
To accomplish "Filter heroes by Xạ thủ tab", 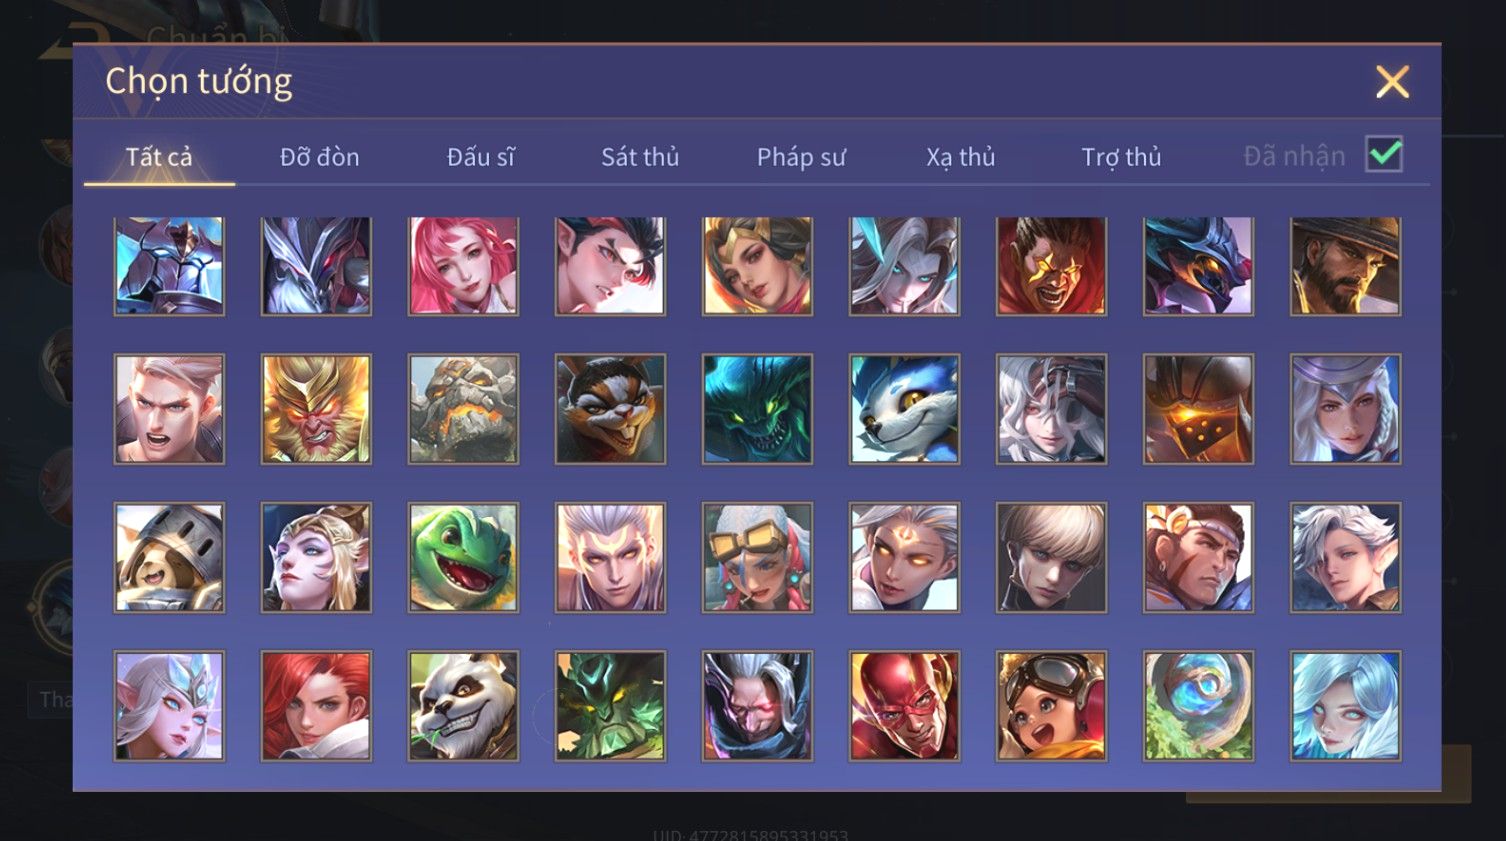I will coord(960,157).
